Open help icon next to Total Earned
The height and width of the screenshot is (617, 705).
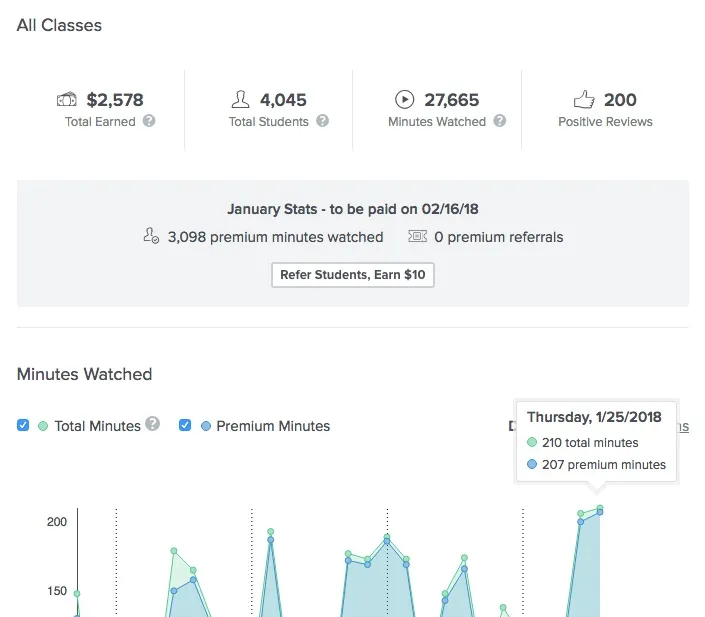(149, 121)
